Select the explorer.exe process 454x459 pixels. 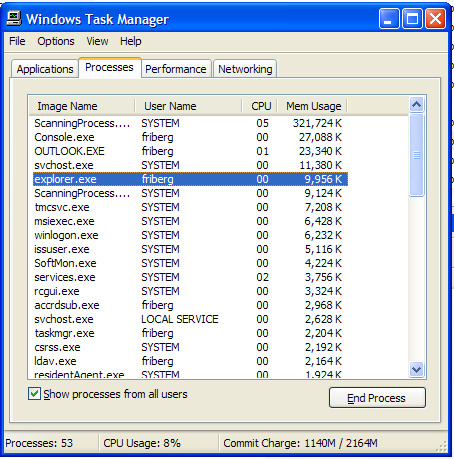190,179
